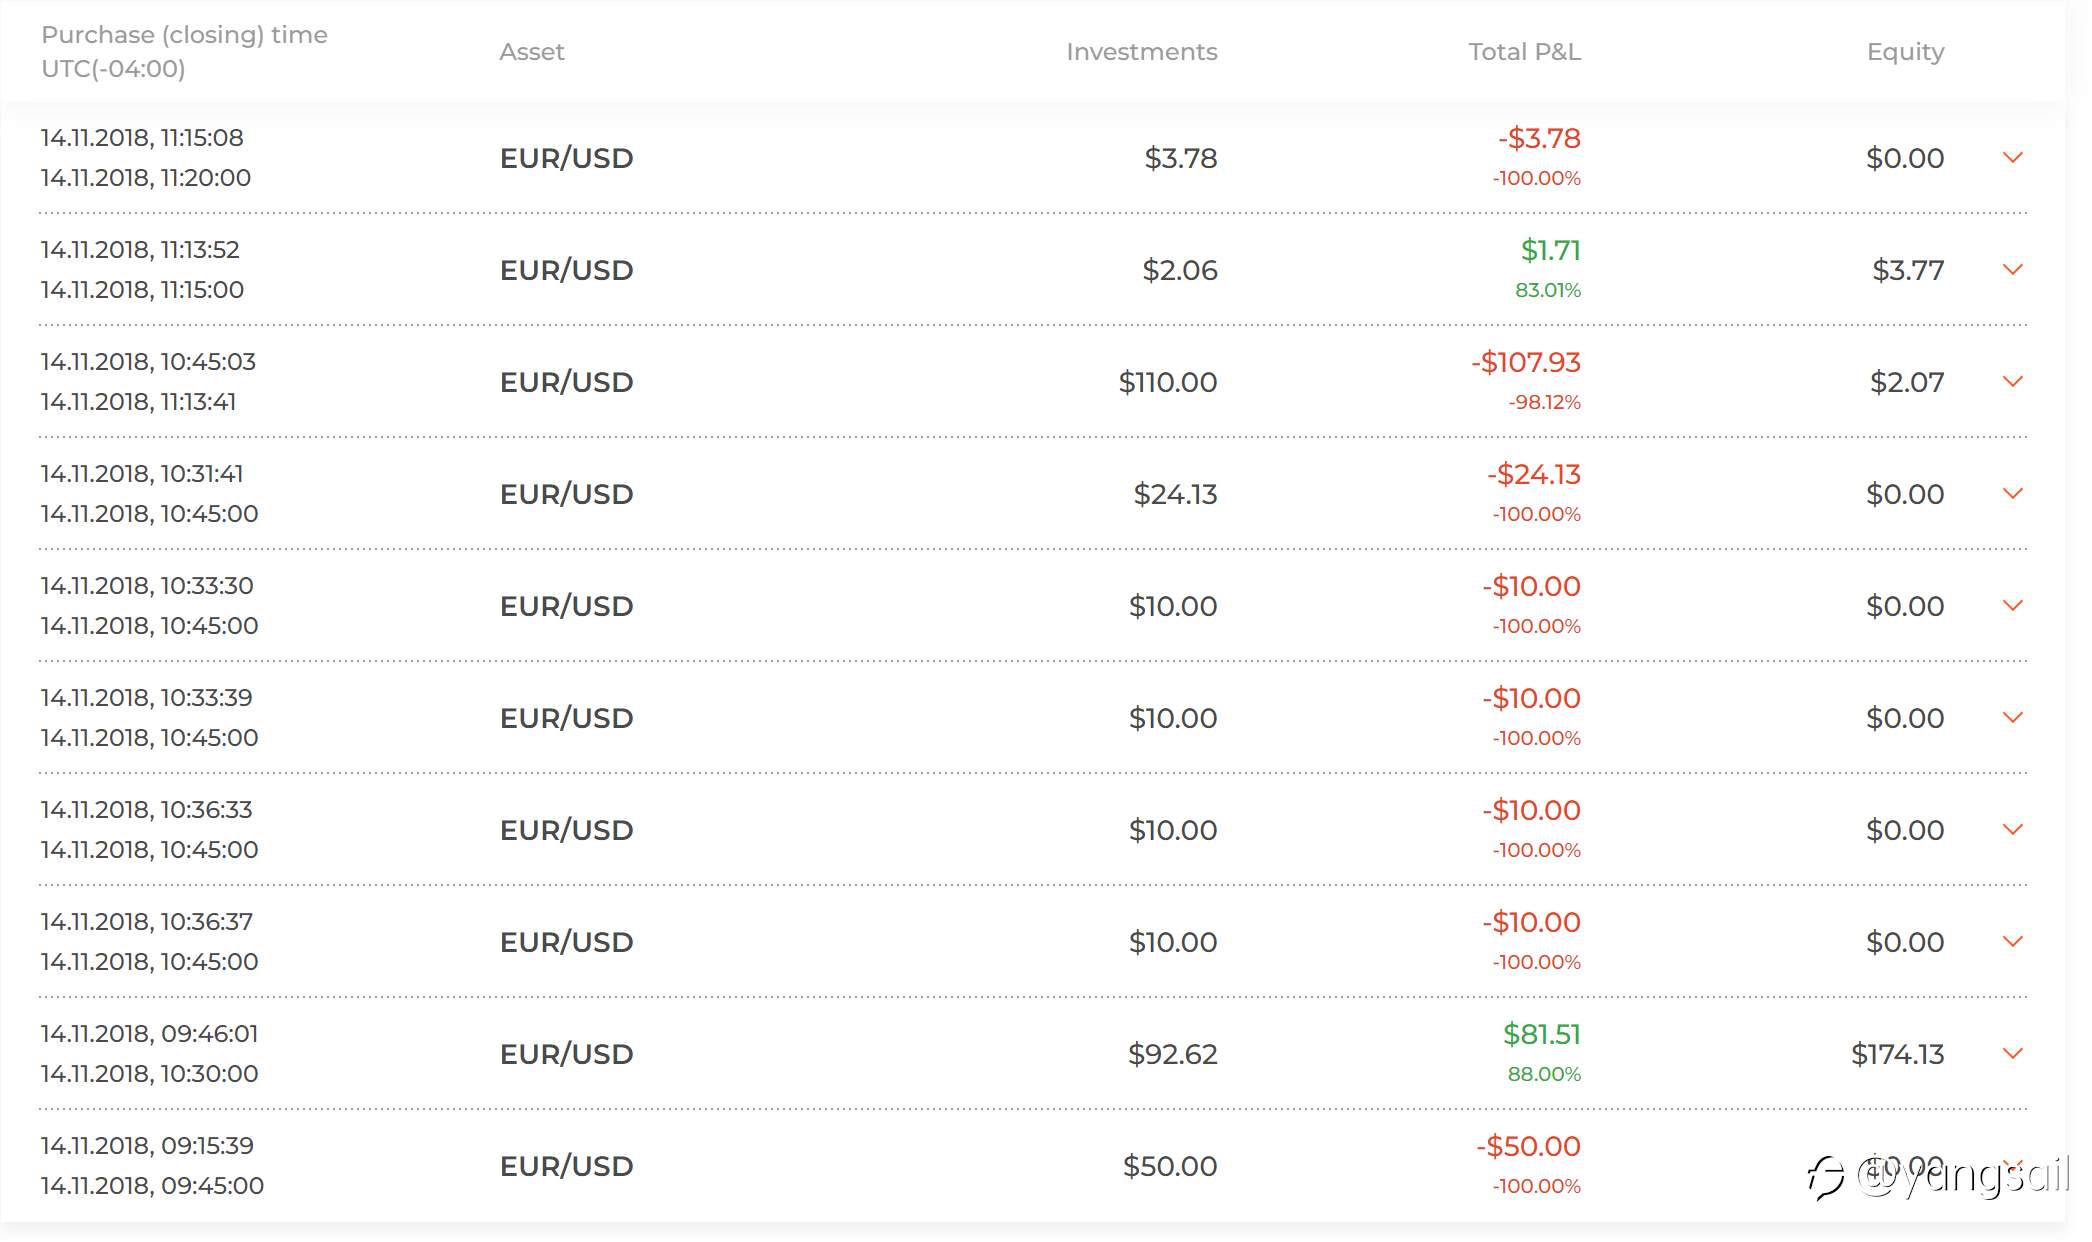Click the $81.51 profit value
The width and height of the screenshot is (2092, 1242).
[x=1542, y=1034]
